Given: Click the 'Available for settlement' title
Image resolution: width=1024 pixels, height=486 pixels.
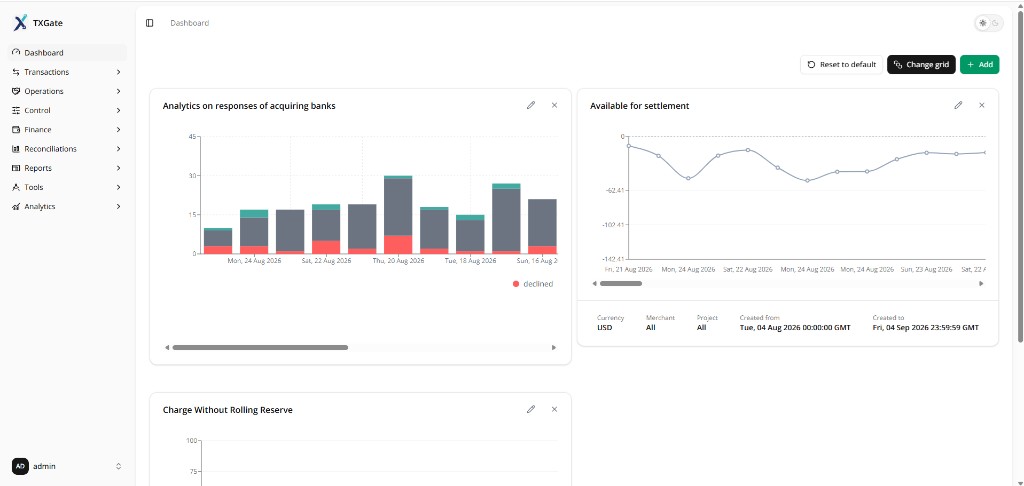Looking at the screenshot, I should [639, 106].
